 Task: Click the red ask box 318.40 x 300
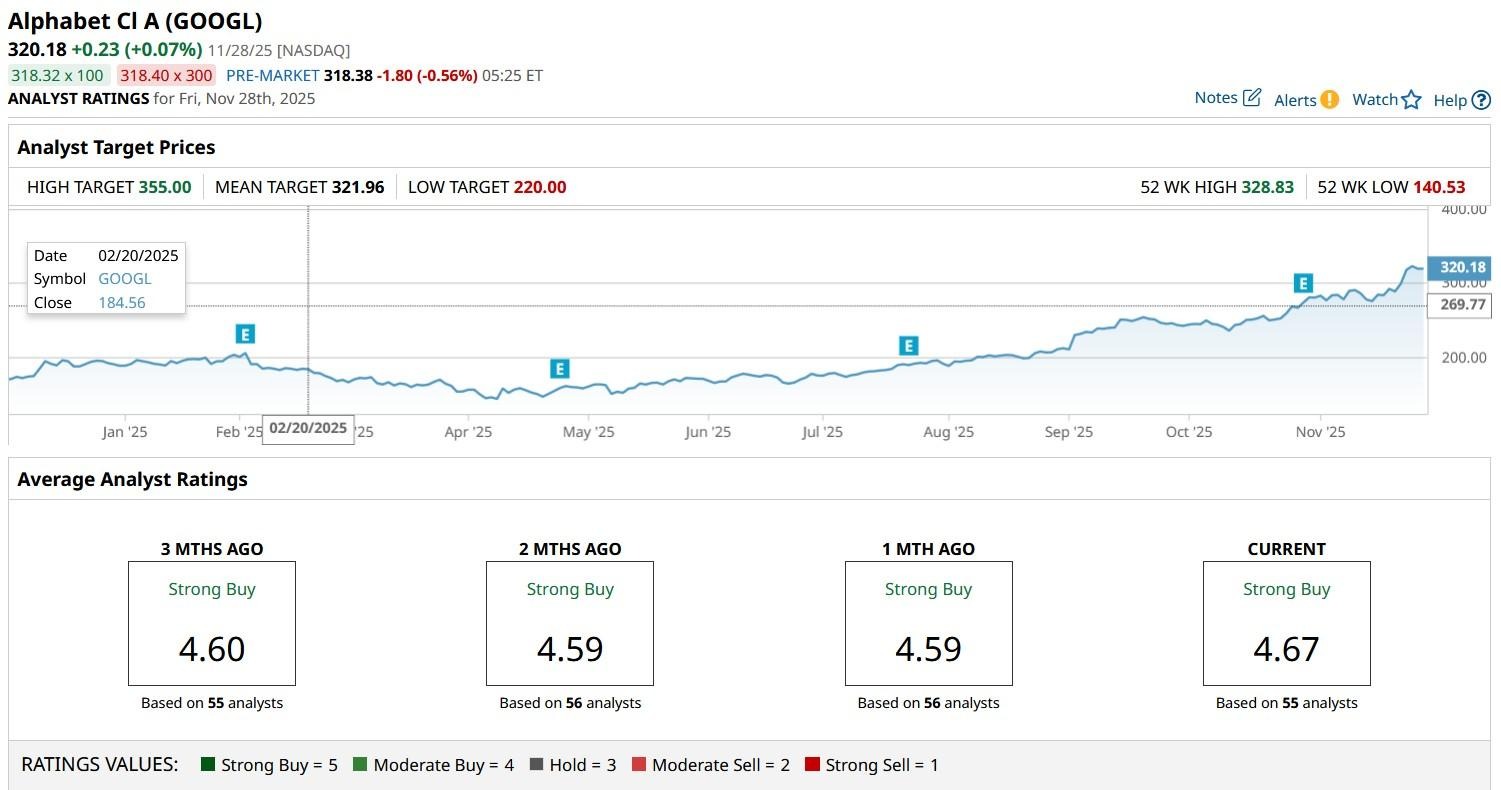pyautogui.click(x=166, y=75)
